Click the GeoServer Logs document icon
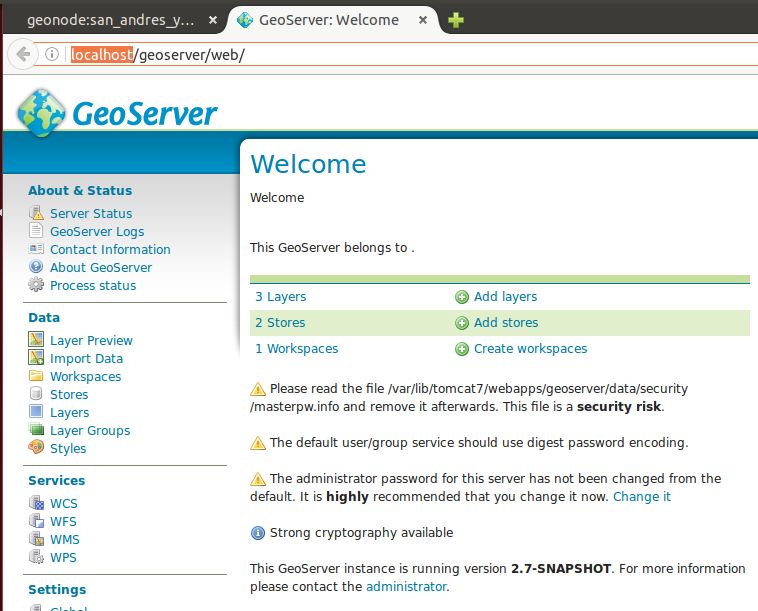The image size is (758, 611). 36,231
